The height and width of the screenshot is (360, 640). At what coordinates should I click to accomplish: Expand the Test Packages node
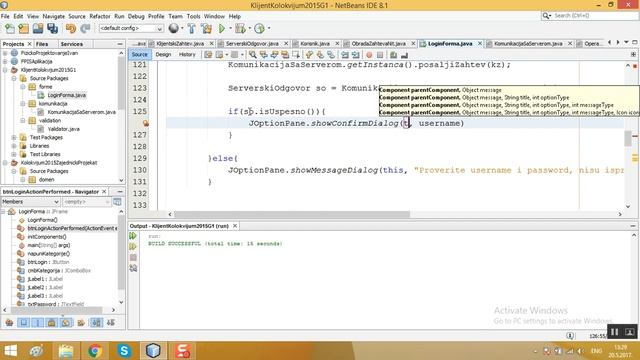click(14, 138)
